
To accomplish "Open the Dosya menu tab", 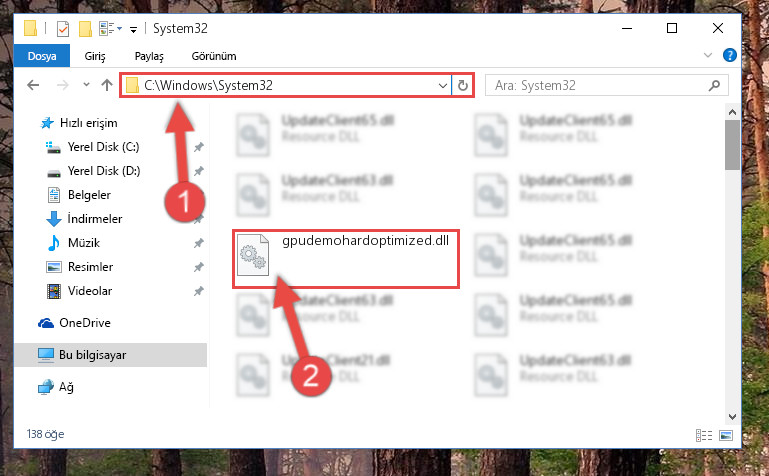I will (42, 56).
